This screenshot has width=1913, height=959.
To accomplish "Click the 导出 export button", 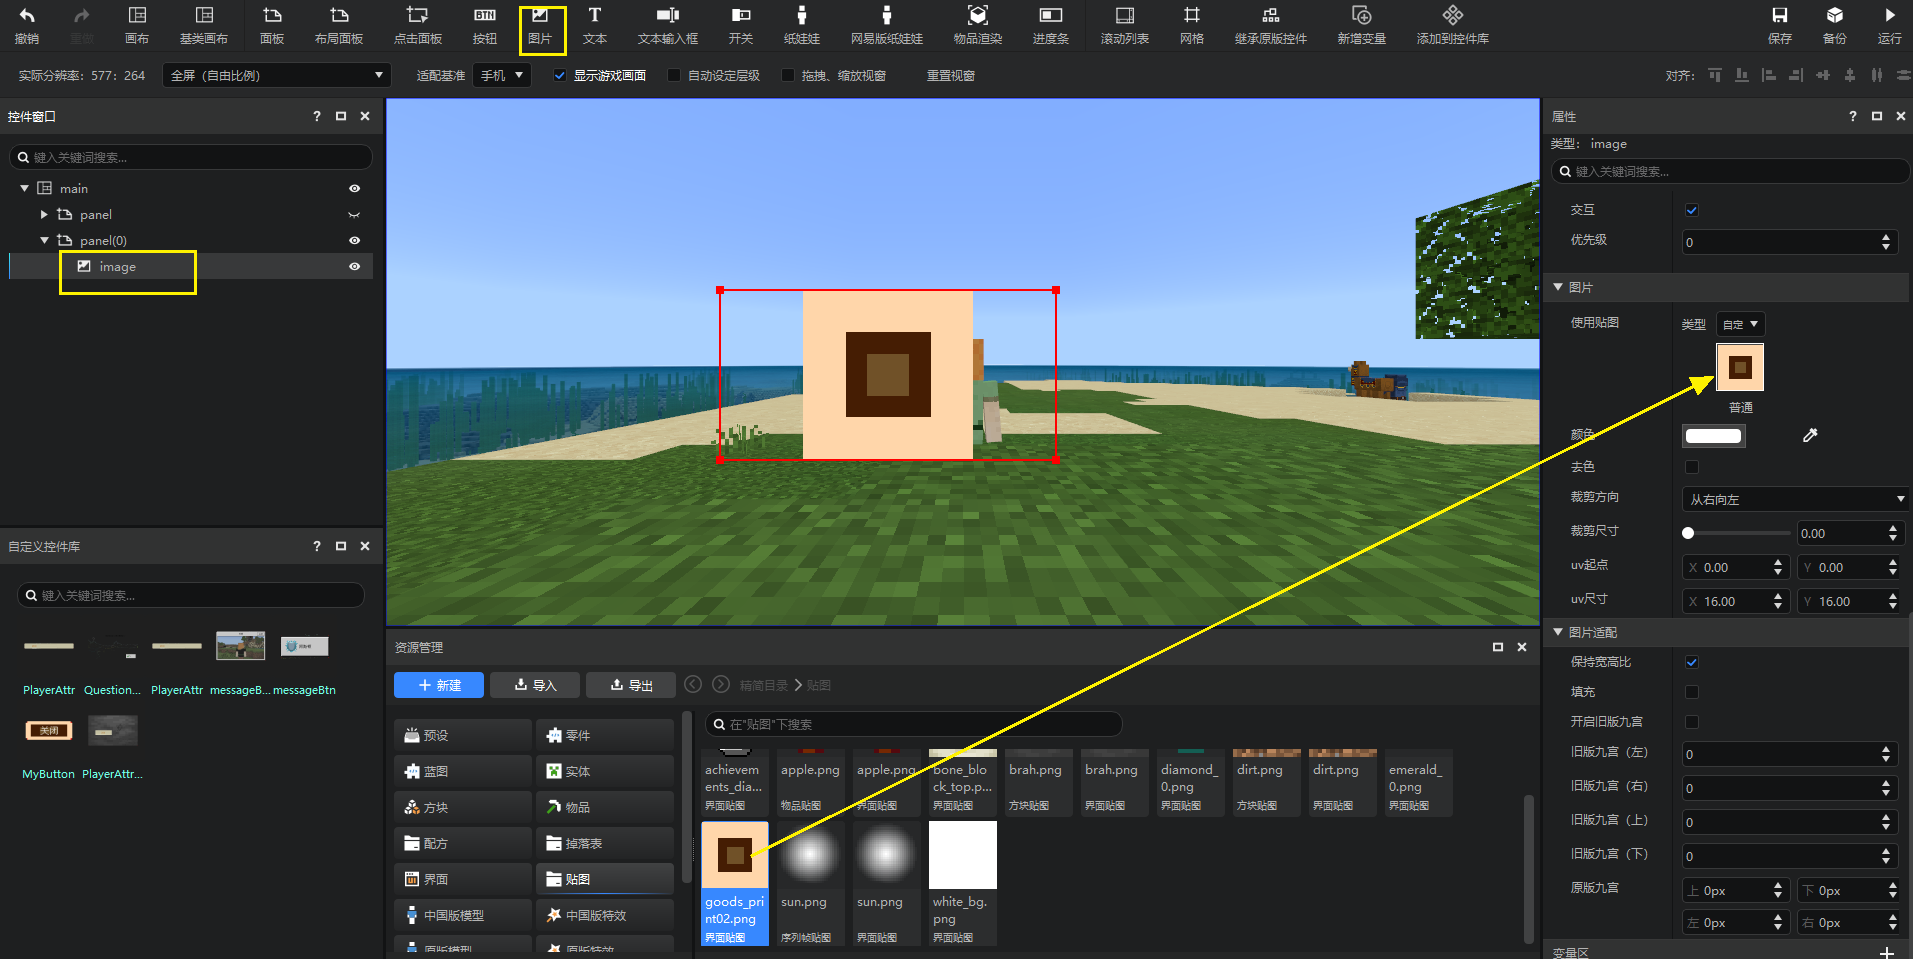I will tap(631, 685).
